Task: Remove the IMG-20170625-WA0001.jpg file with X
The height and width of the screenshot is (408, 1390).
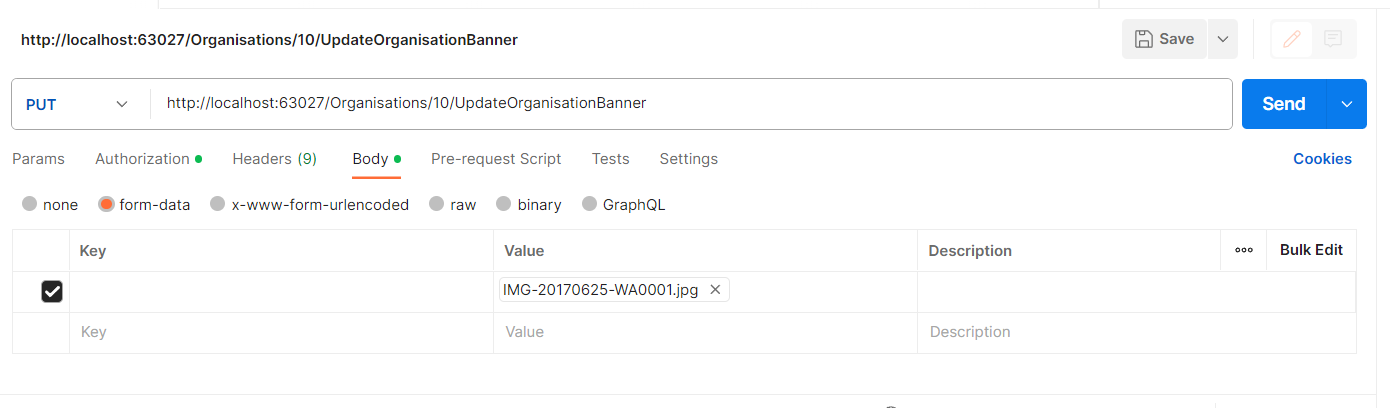Action: [x=715, y=290]
